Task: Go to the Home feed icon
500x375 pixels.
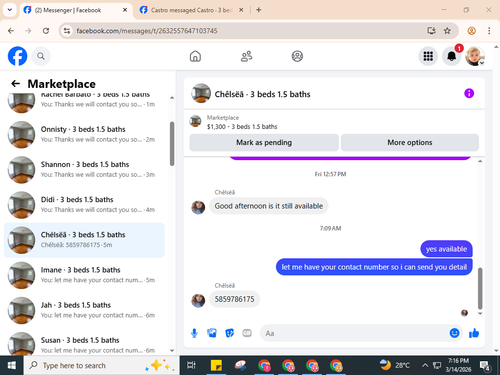Action: click(x=195, y=56)
